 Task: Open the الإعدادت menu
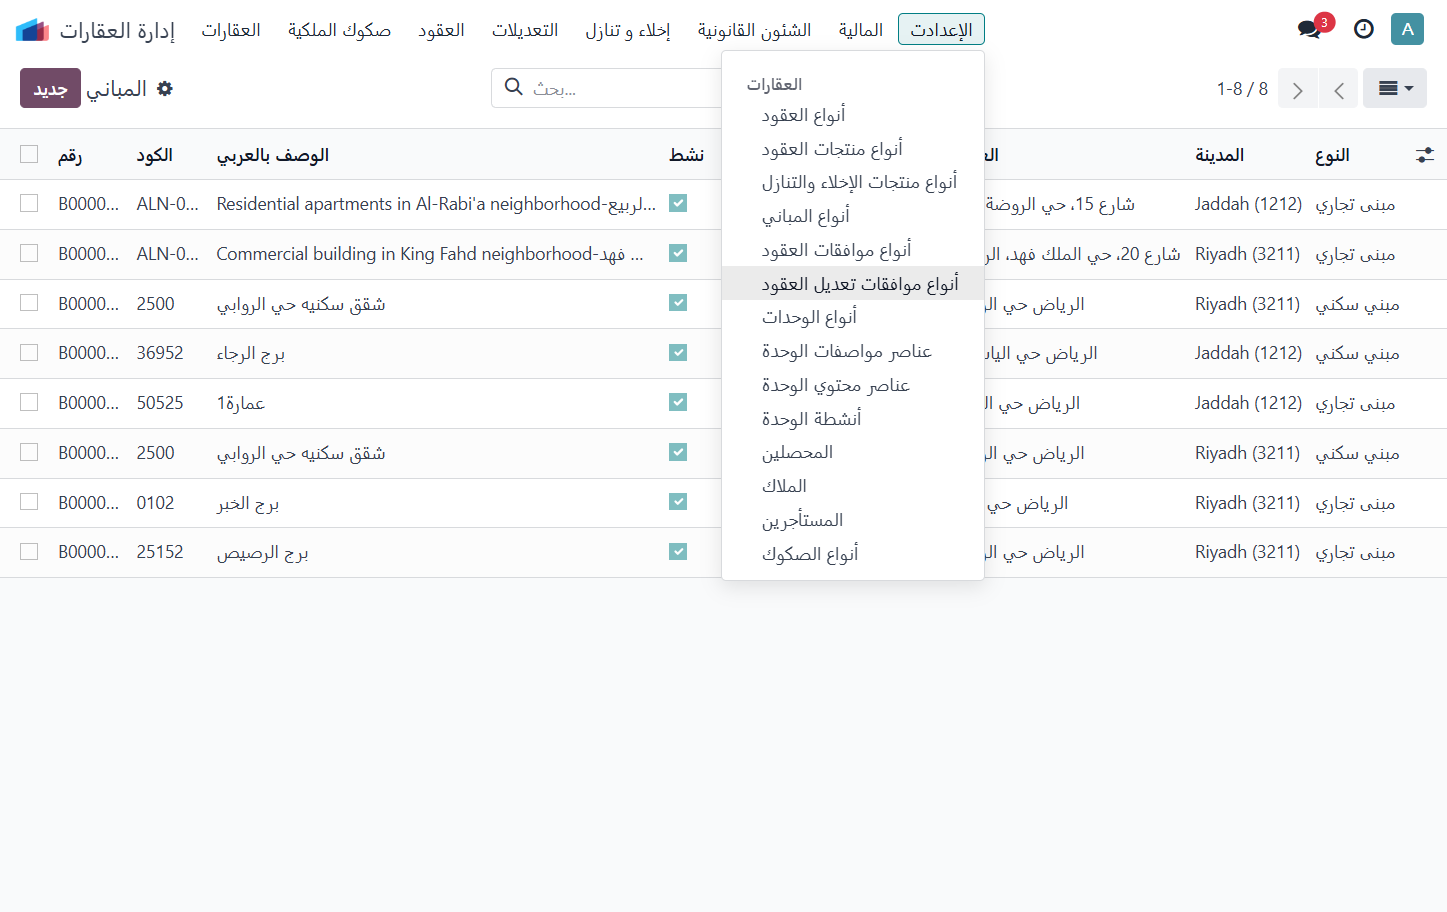click(941, 30)
